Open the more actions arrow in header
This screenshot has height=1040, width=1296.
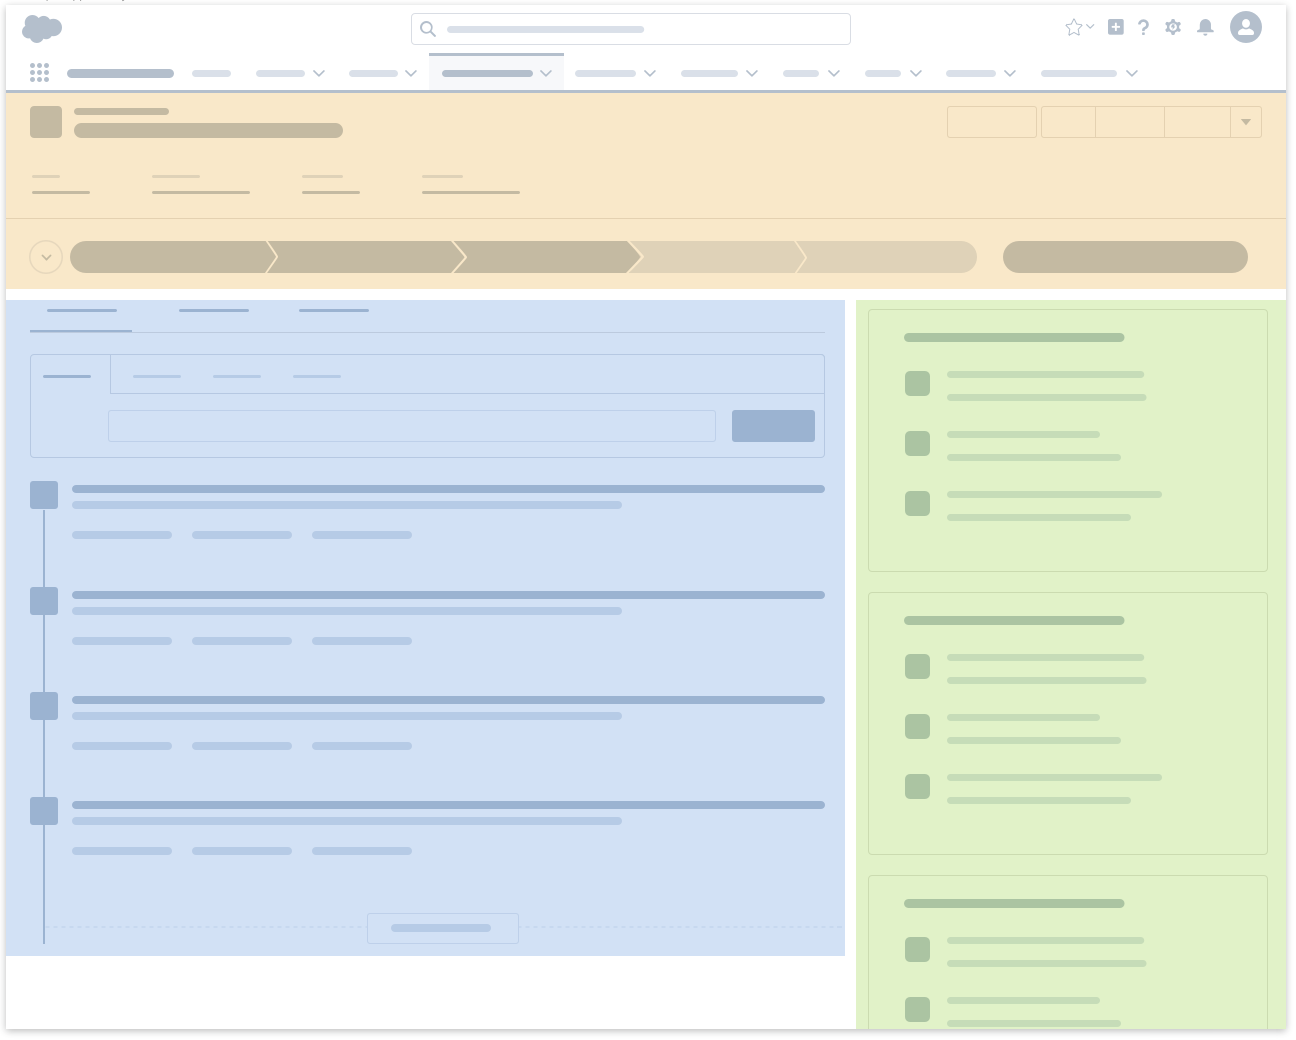(x=1246, y=122)
